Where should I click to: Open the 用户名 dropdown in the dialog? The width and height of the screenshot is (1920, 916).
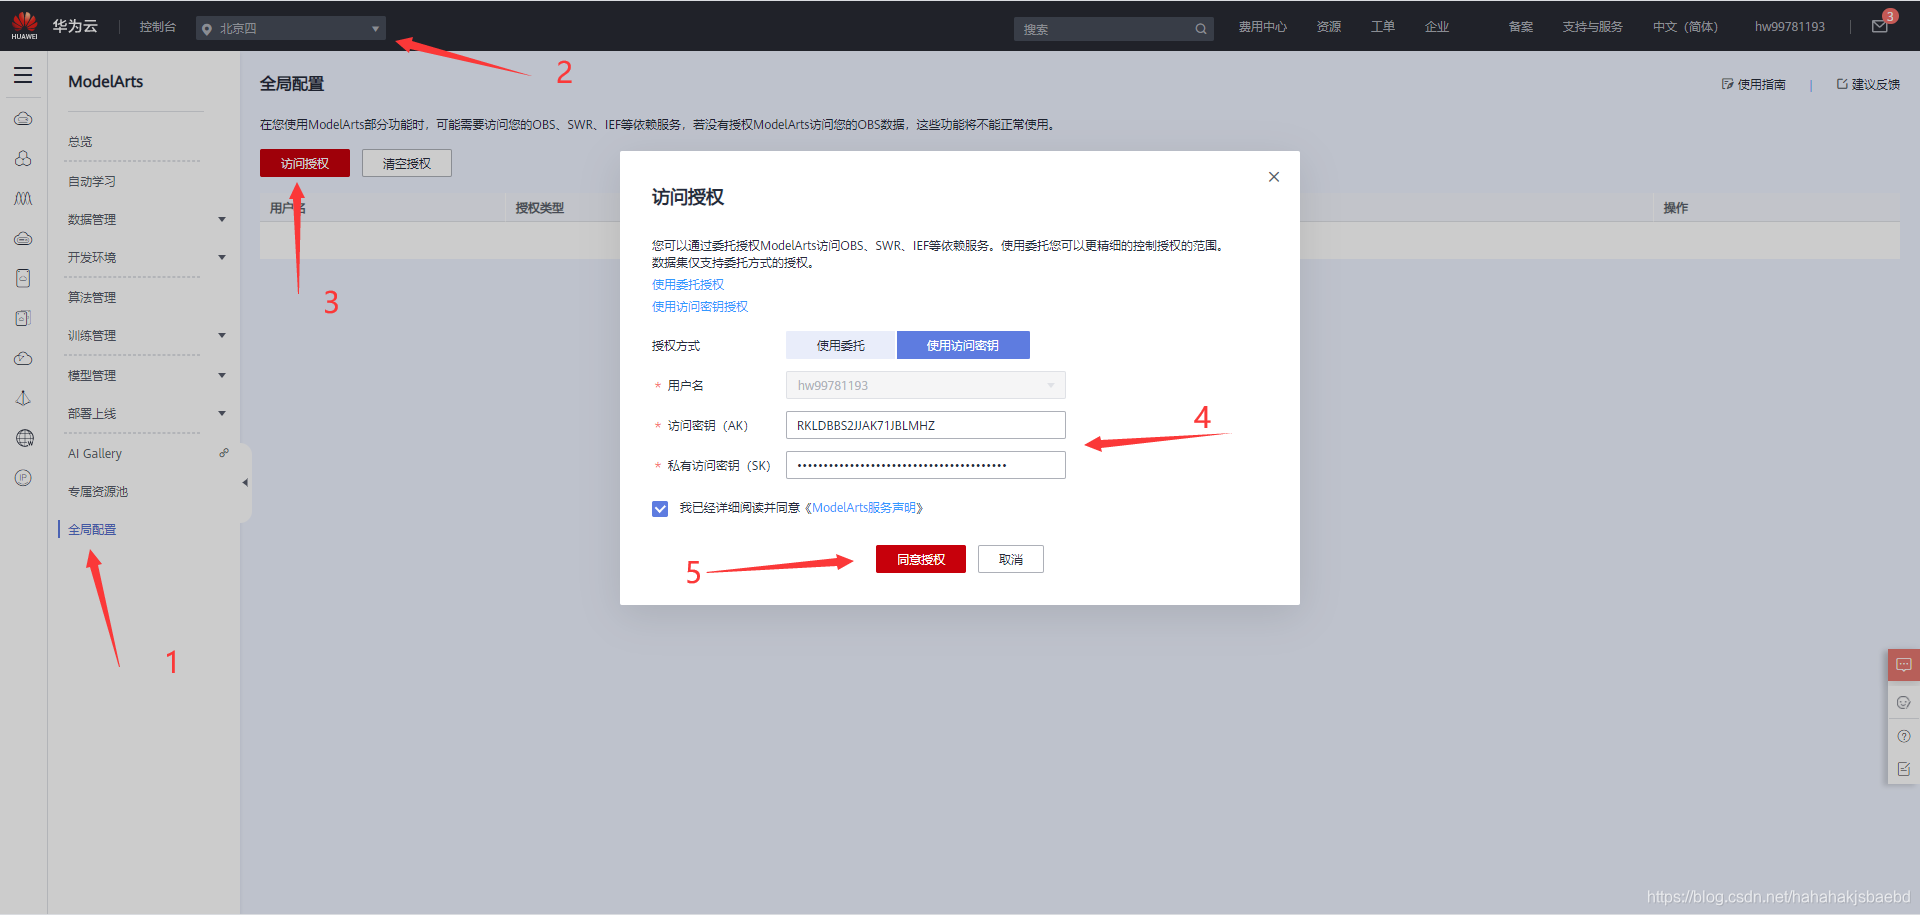coord(926,385)
